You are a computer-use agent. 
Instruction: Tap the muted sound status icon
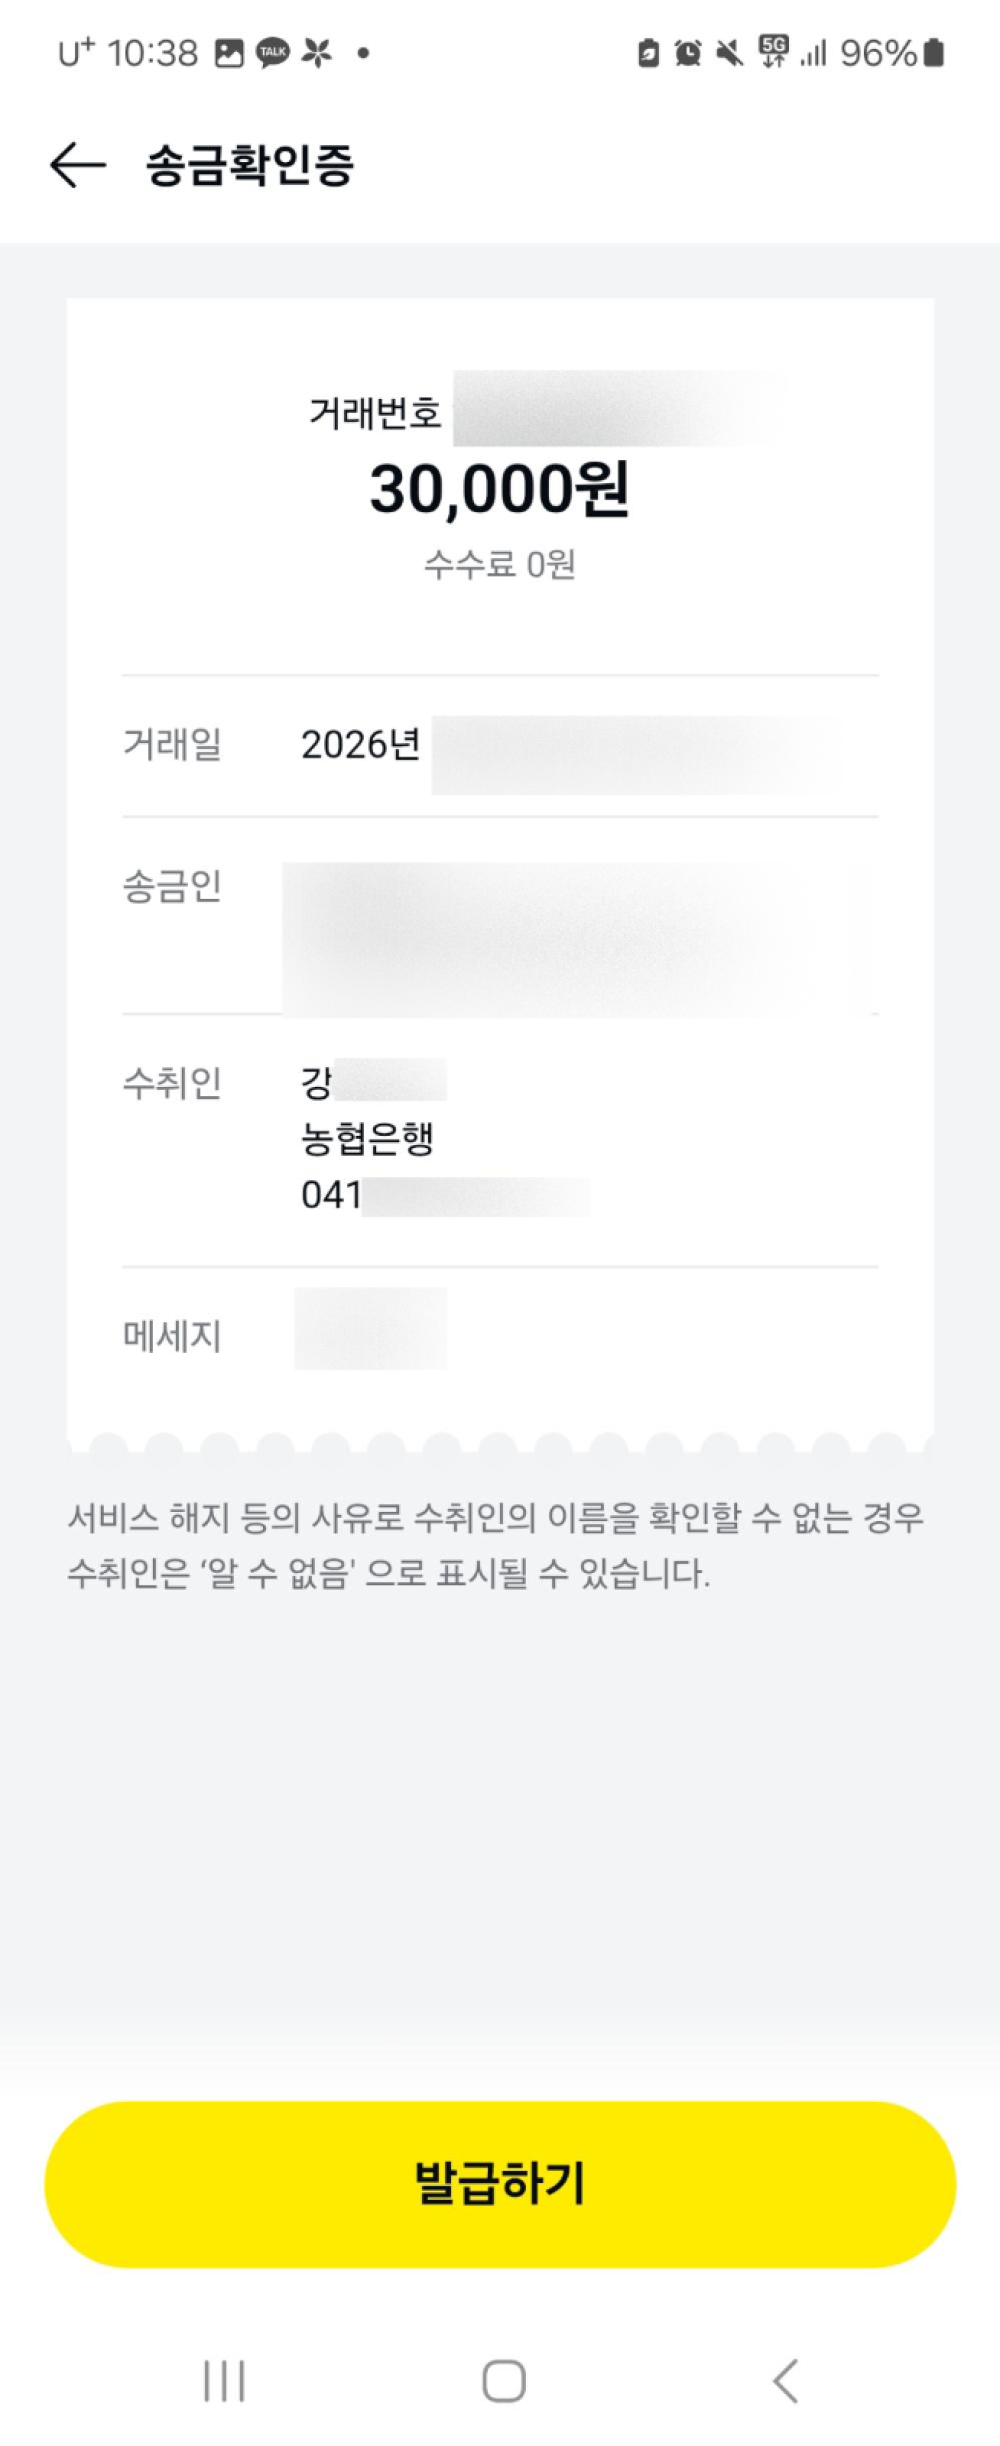click(730, 53)
